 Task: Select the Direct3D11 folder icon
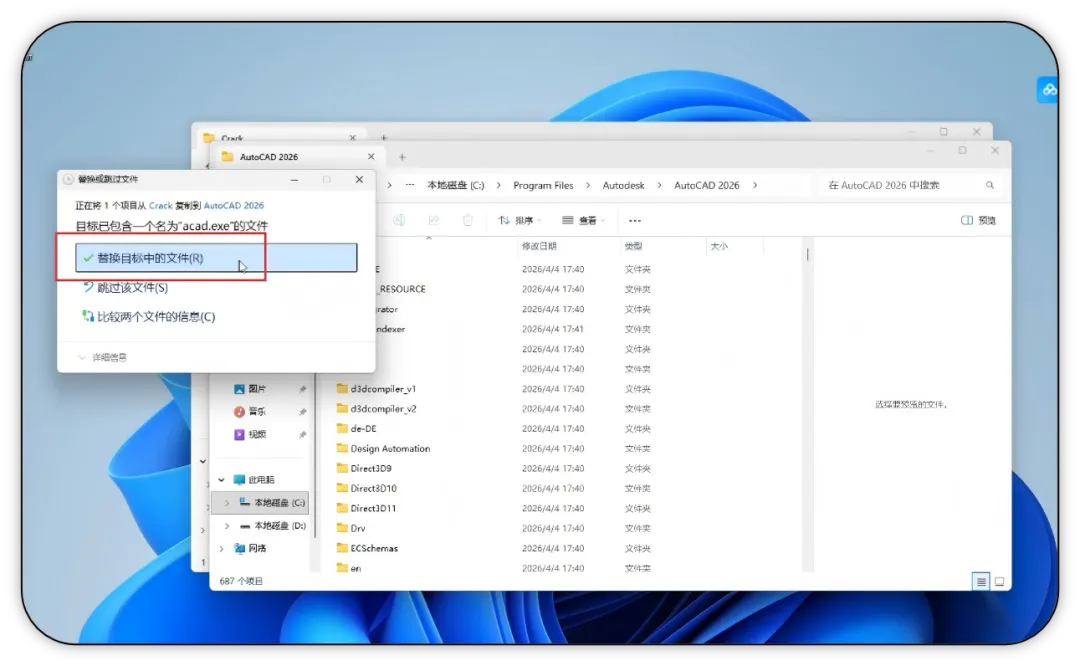tap(342, 508)
